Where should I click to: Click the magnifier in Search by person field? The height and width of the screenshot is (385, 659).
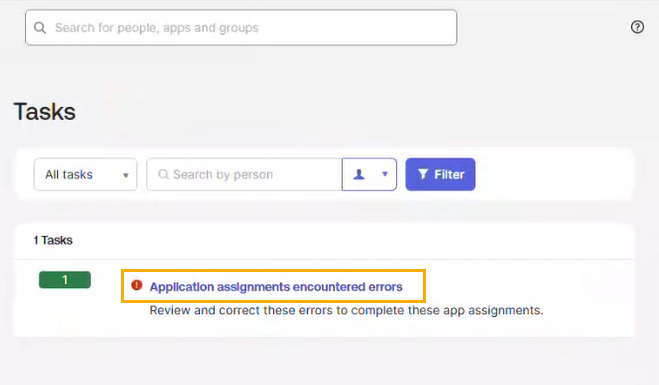[163, 174]
